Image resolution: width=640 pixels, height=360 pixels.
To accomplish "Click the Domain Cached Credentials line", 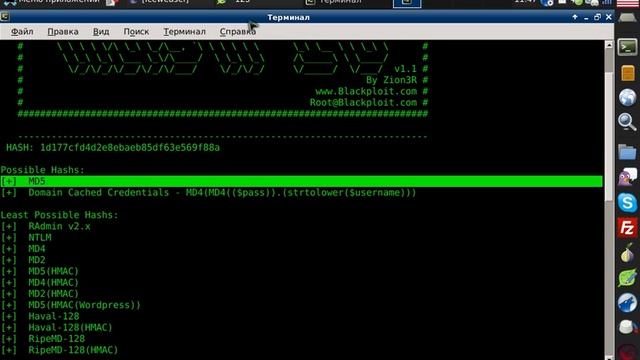I will (208, 193).
